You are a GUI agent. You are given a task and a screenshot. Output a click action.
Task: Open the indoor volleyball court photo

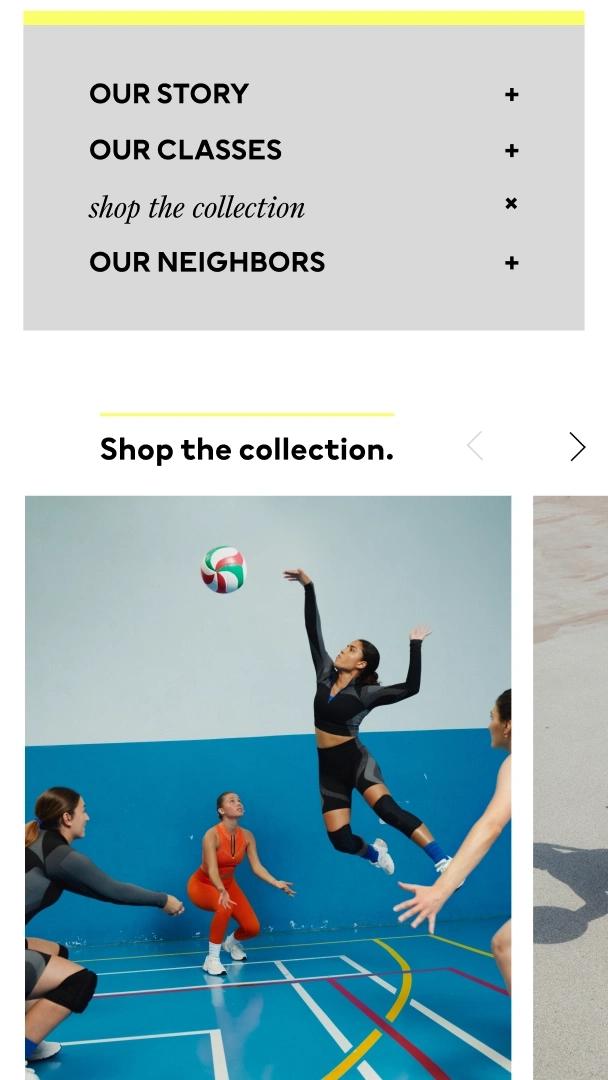coord(268,788)
